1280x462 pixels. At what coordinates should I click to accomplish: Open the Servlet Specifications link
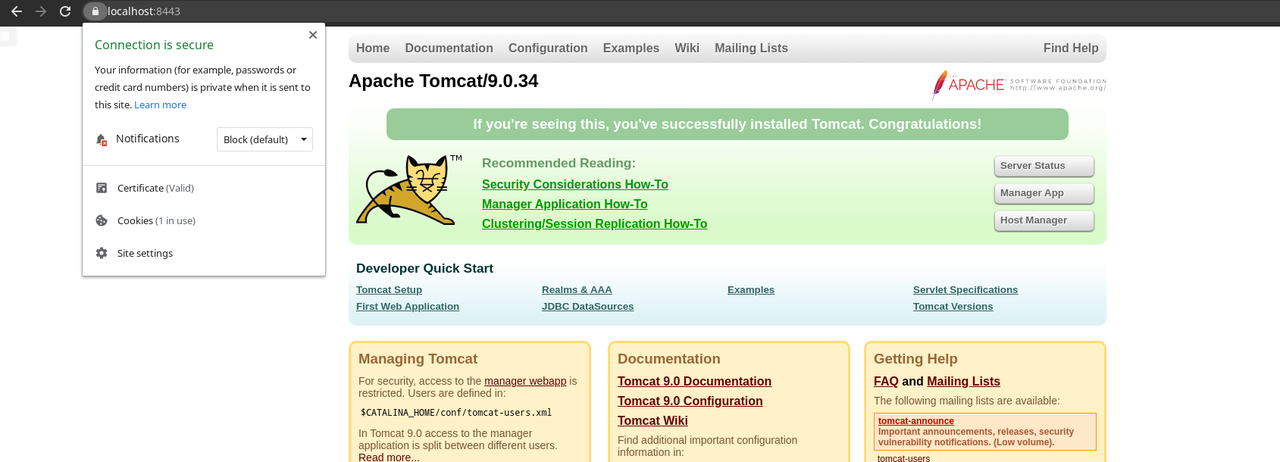tap(965, 290)
